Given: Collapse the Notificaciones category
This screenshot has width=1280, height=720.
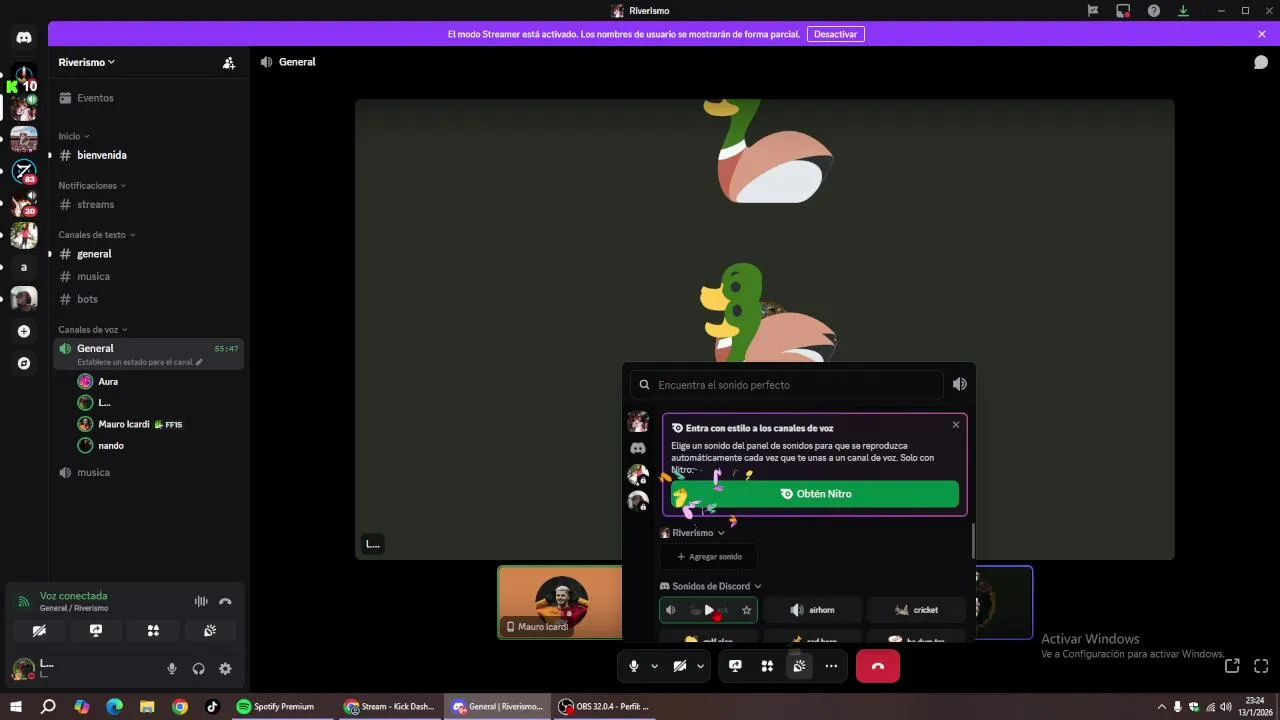Looking at the screenshot, I should pyautogui.click(x=92, y=186).
